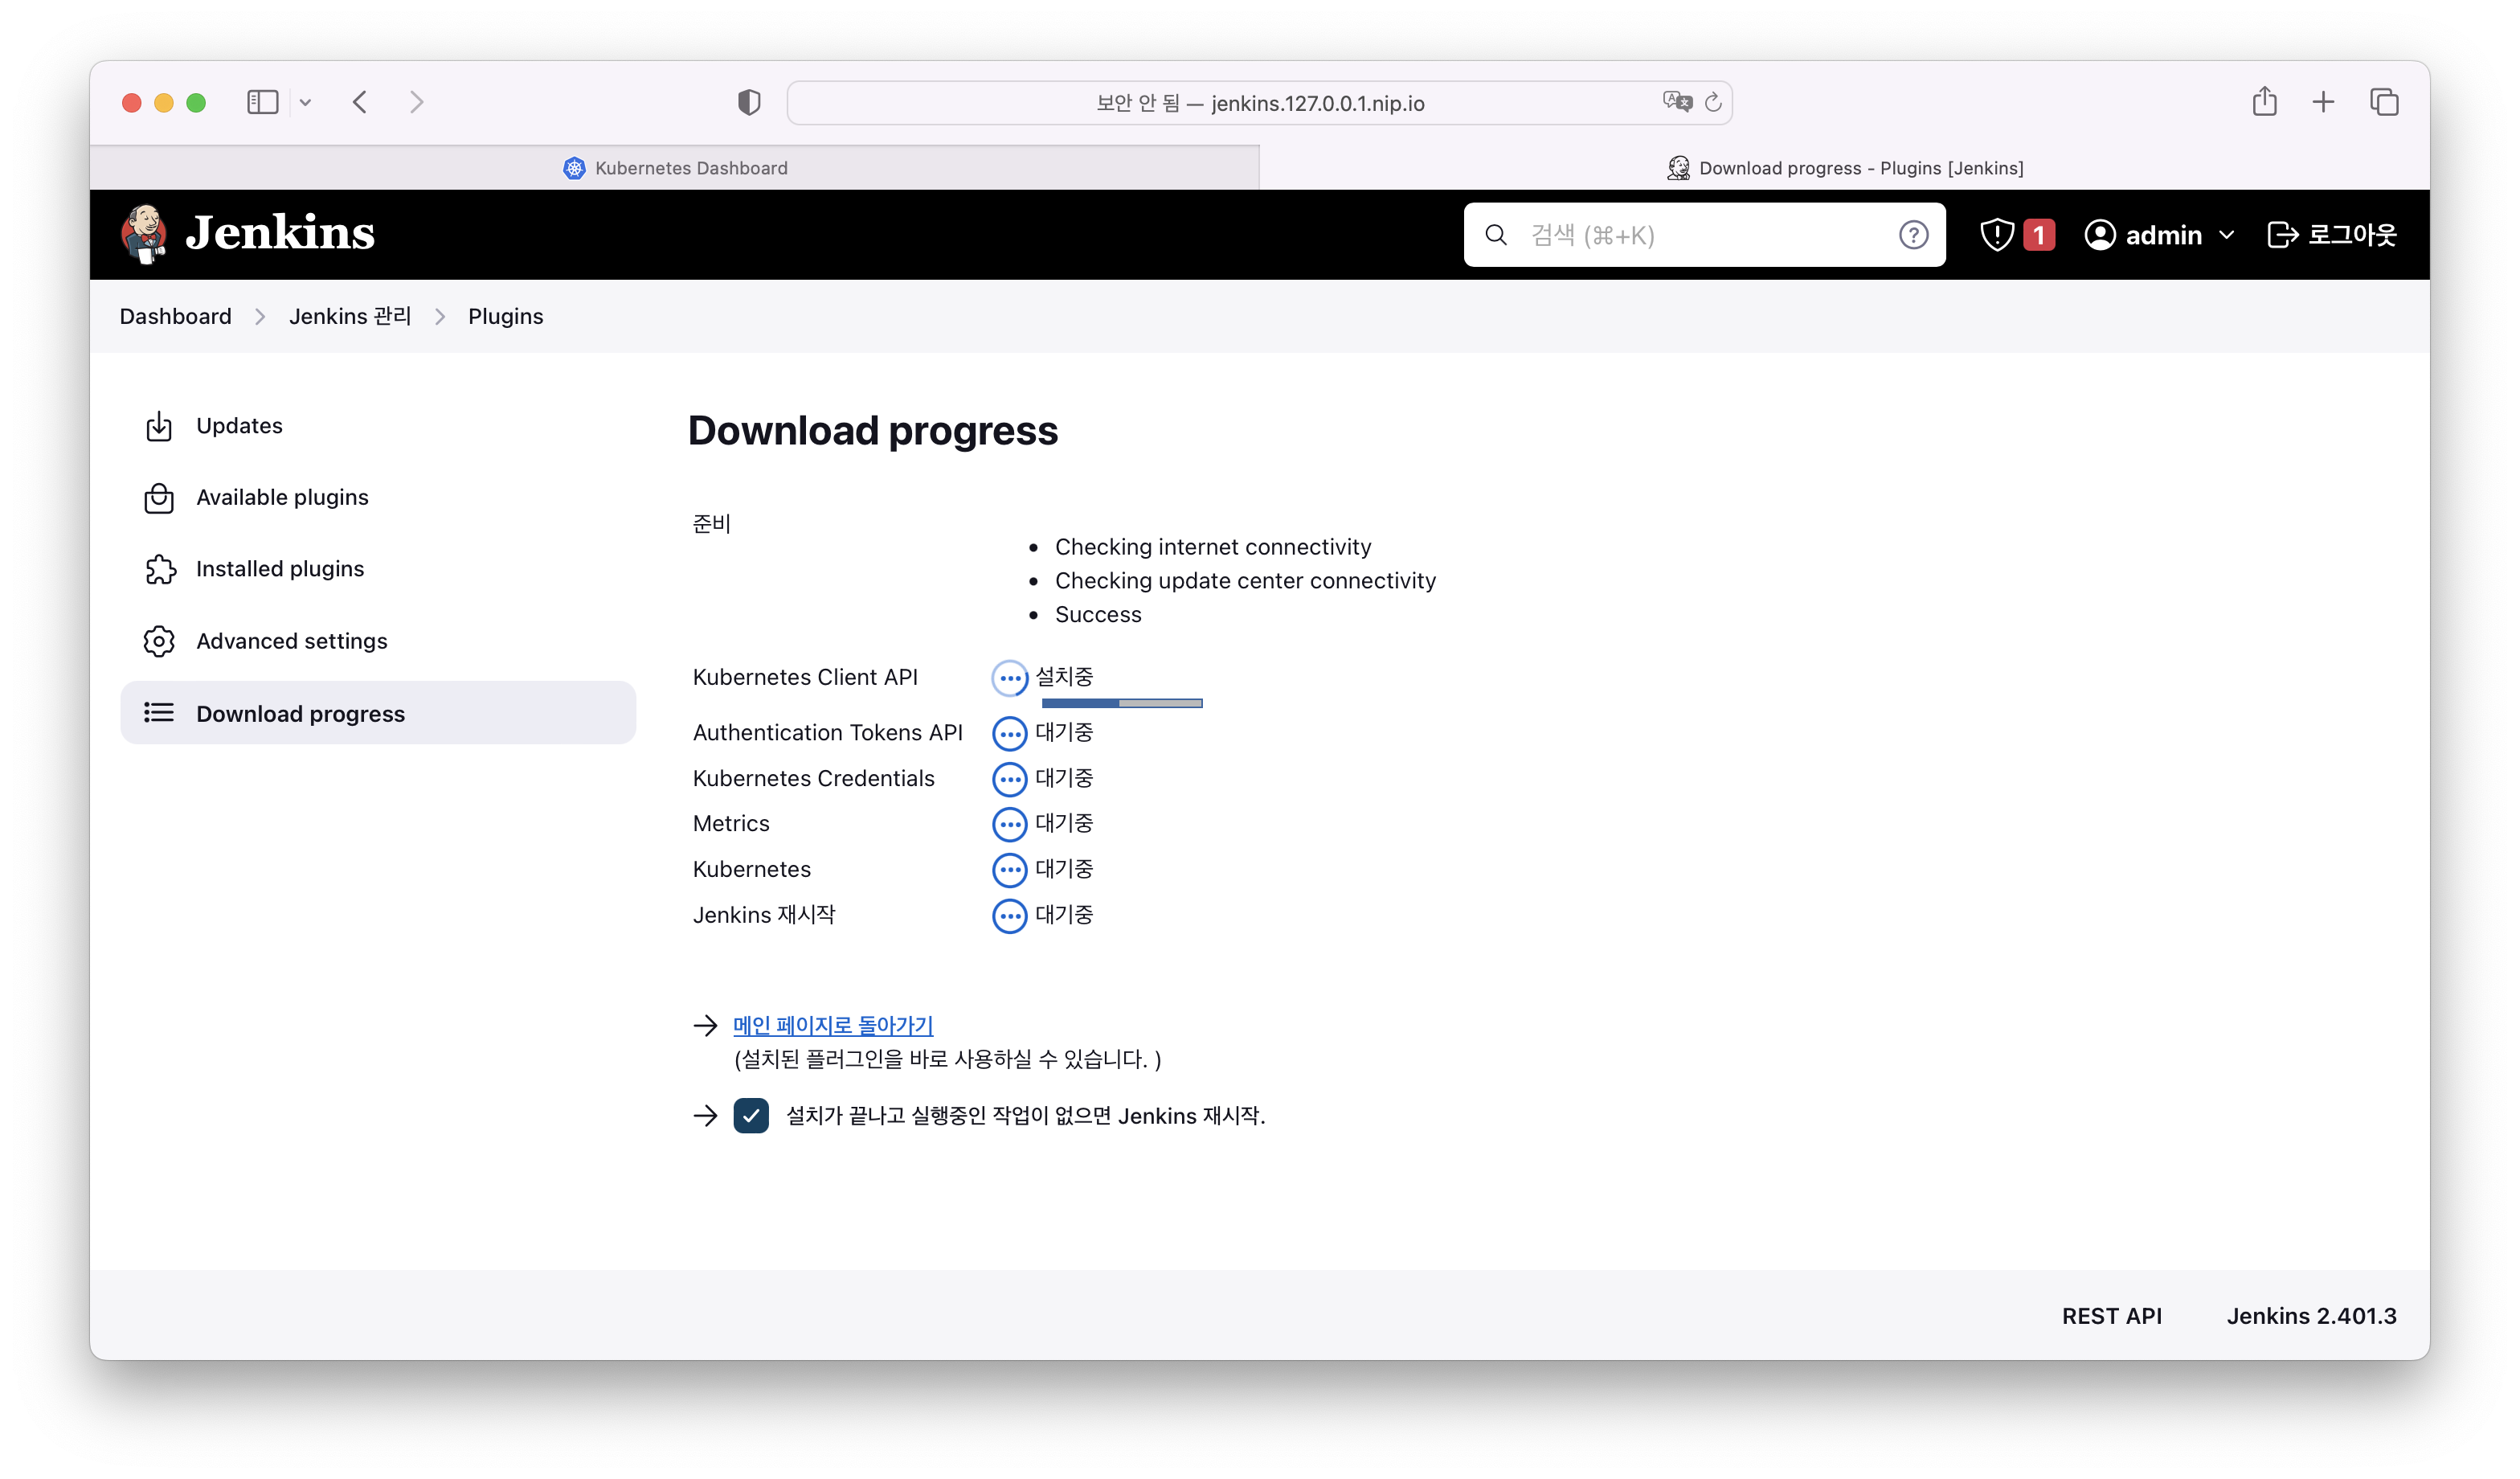Select Download progress in the sidebar

pyautogui.click(x=378, y=713)
